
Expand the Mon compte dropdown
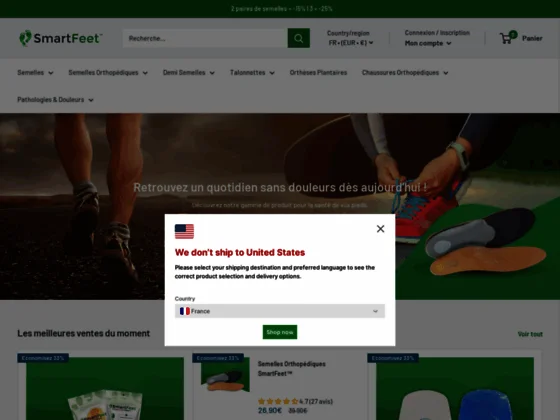point(428,43)
